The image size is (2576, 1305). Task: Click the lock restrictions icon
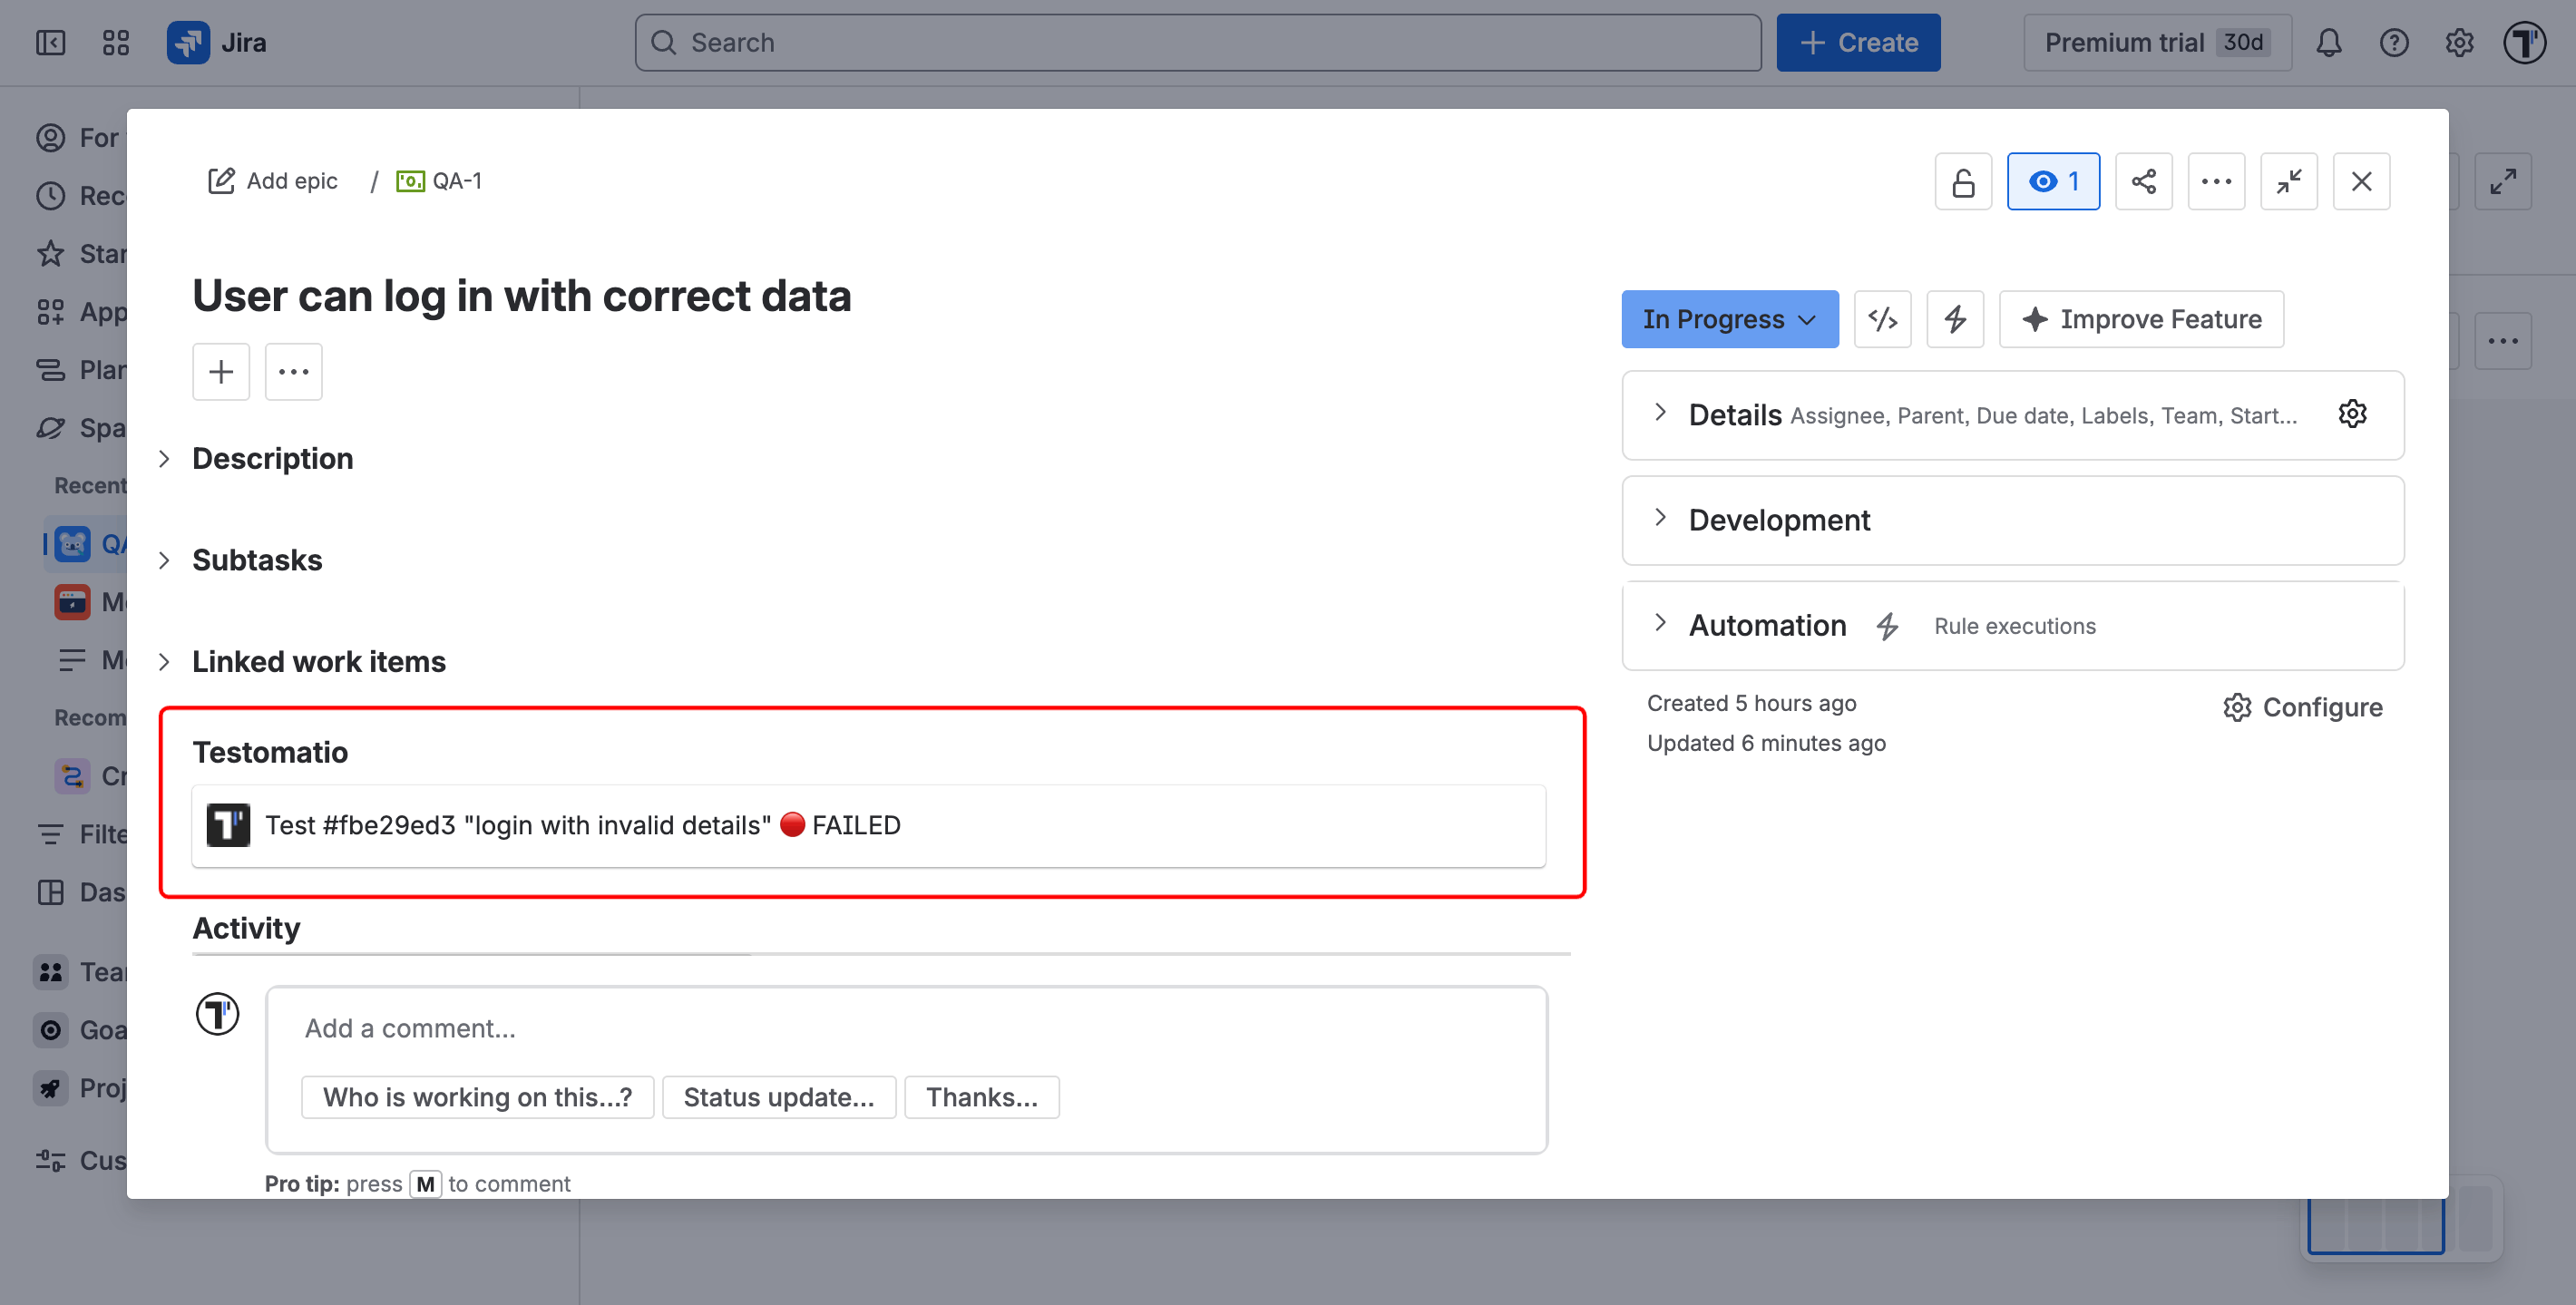click(1963, 181)
